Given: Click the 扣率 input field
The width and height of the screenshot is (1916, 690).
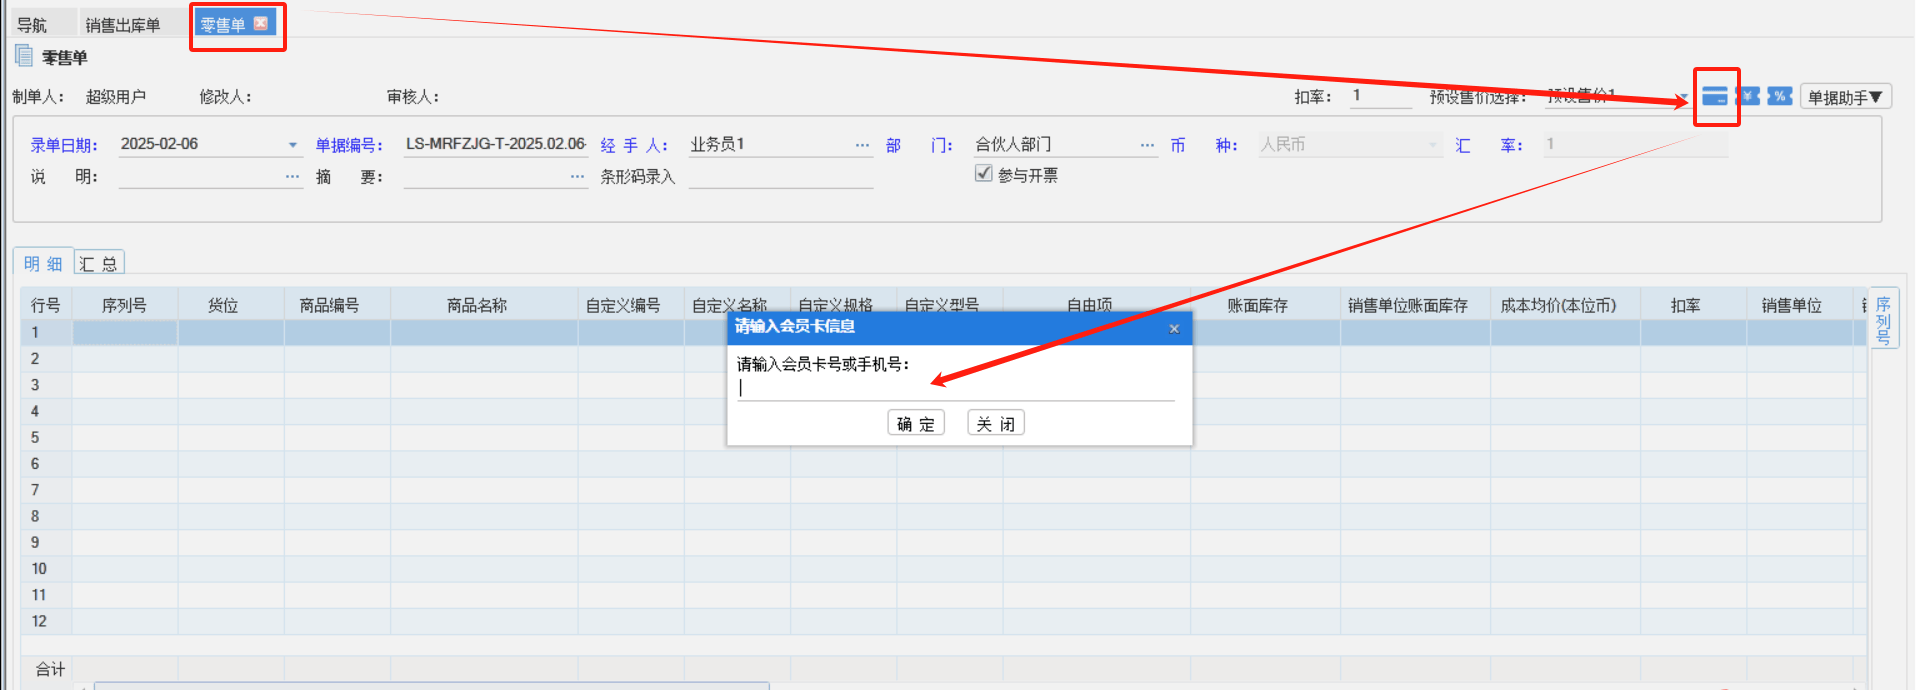Looking at the screenshot, I should [1380, 96].
